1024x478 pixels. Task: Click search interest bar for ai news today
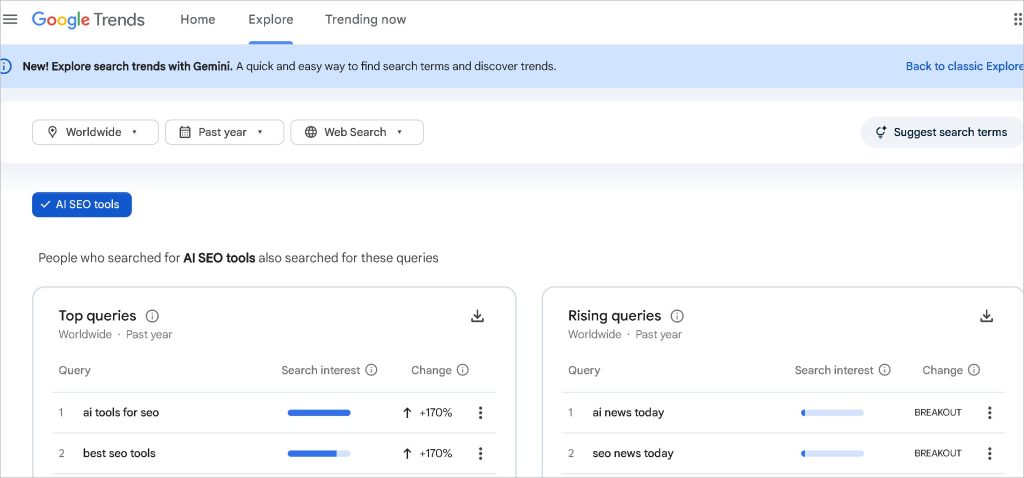click(832, 413)
